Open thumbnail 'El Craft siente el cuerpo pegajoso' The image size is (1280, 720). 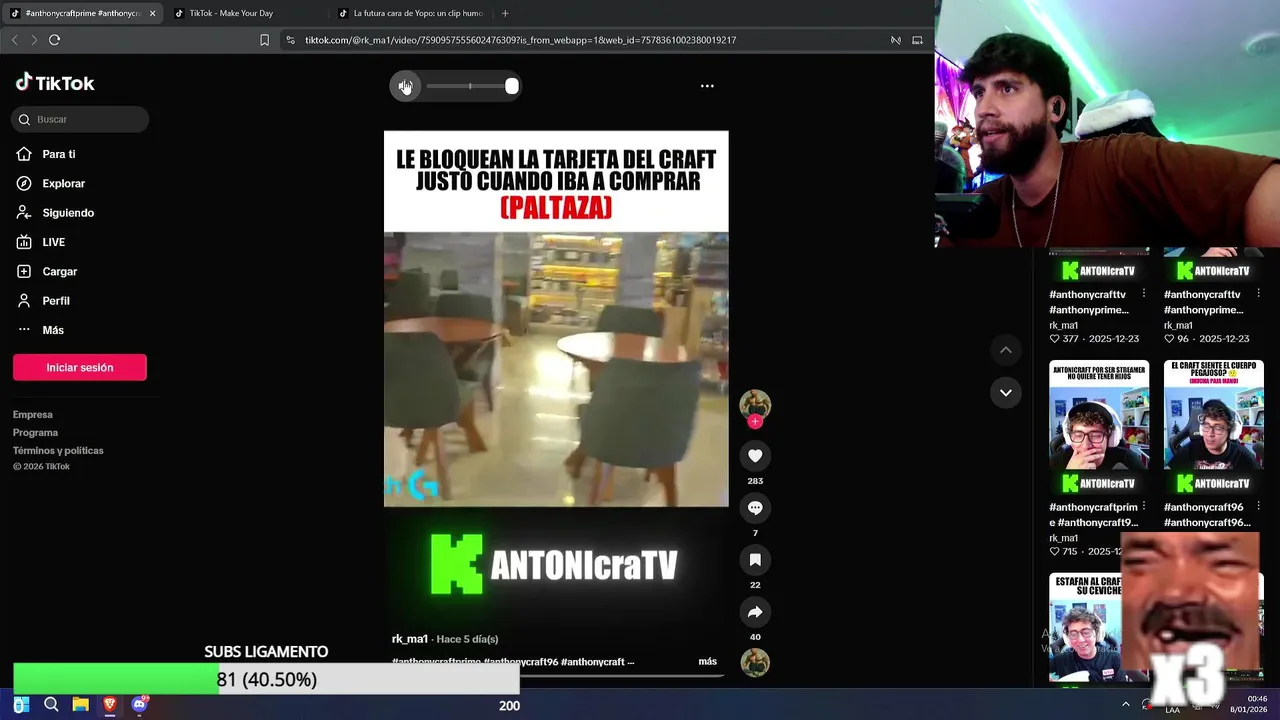click(1214, 428)
